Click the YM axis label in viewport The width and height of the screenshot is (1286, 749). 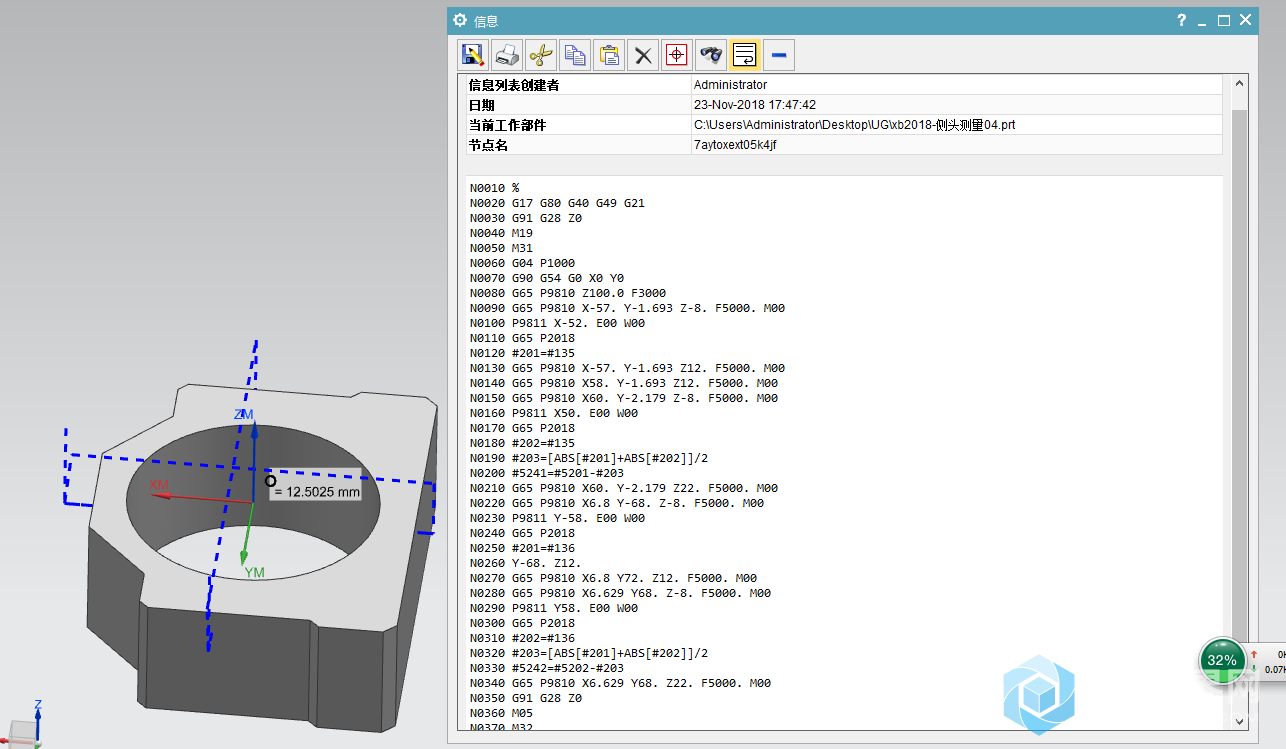(255, 573)
